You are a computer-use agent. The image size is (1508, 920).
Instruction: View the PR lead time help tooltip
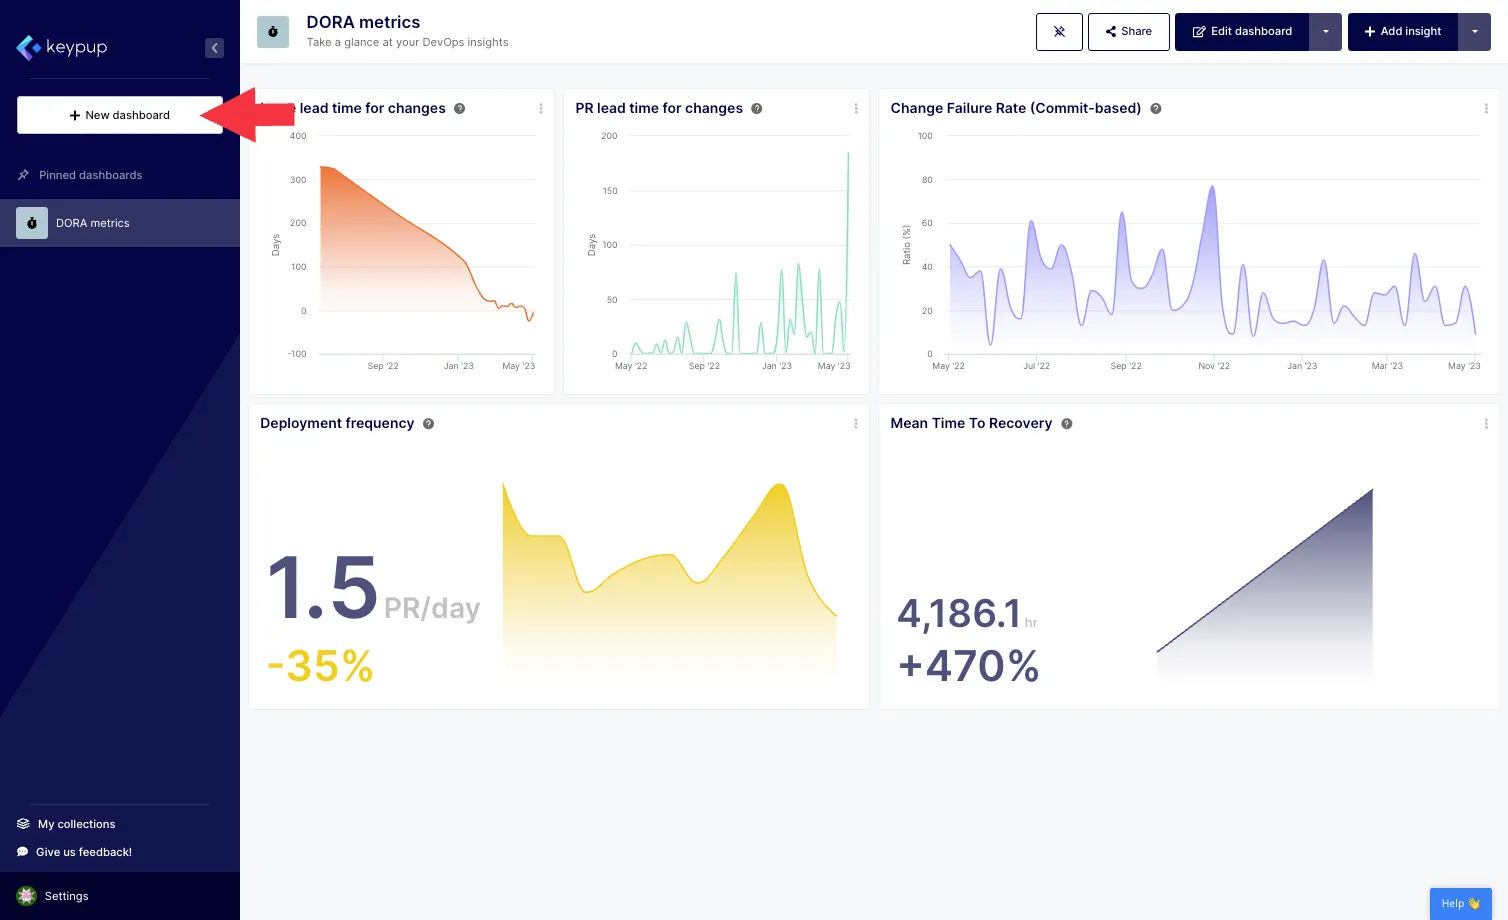(757, 108)
